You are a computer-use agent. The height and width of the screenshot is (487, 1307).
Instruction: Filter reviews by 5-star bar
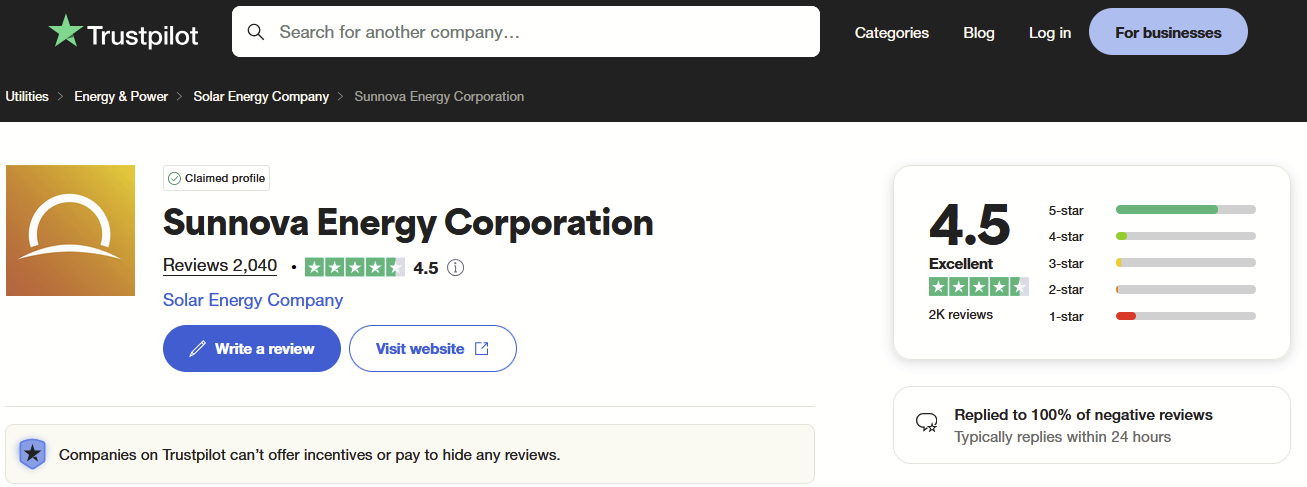pos(1185,210)
